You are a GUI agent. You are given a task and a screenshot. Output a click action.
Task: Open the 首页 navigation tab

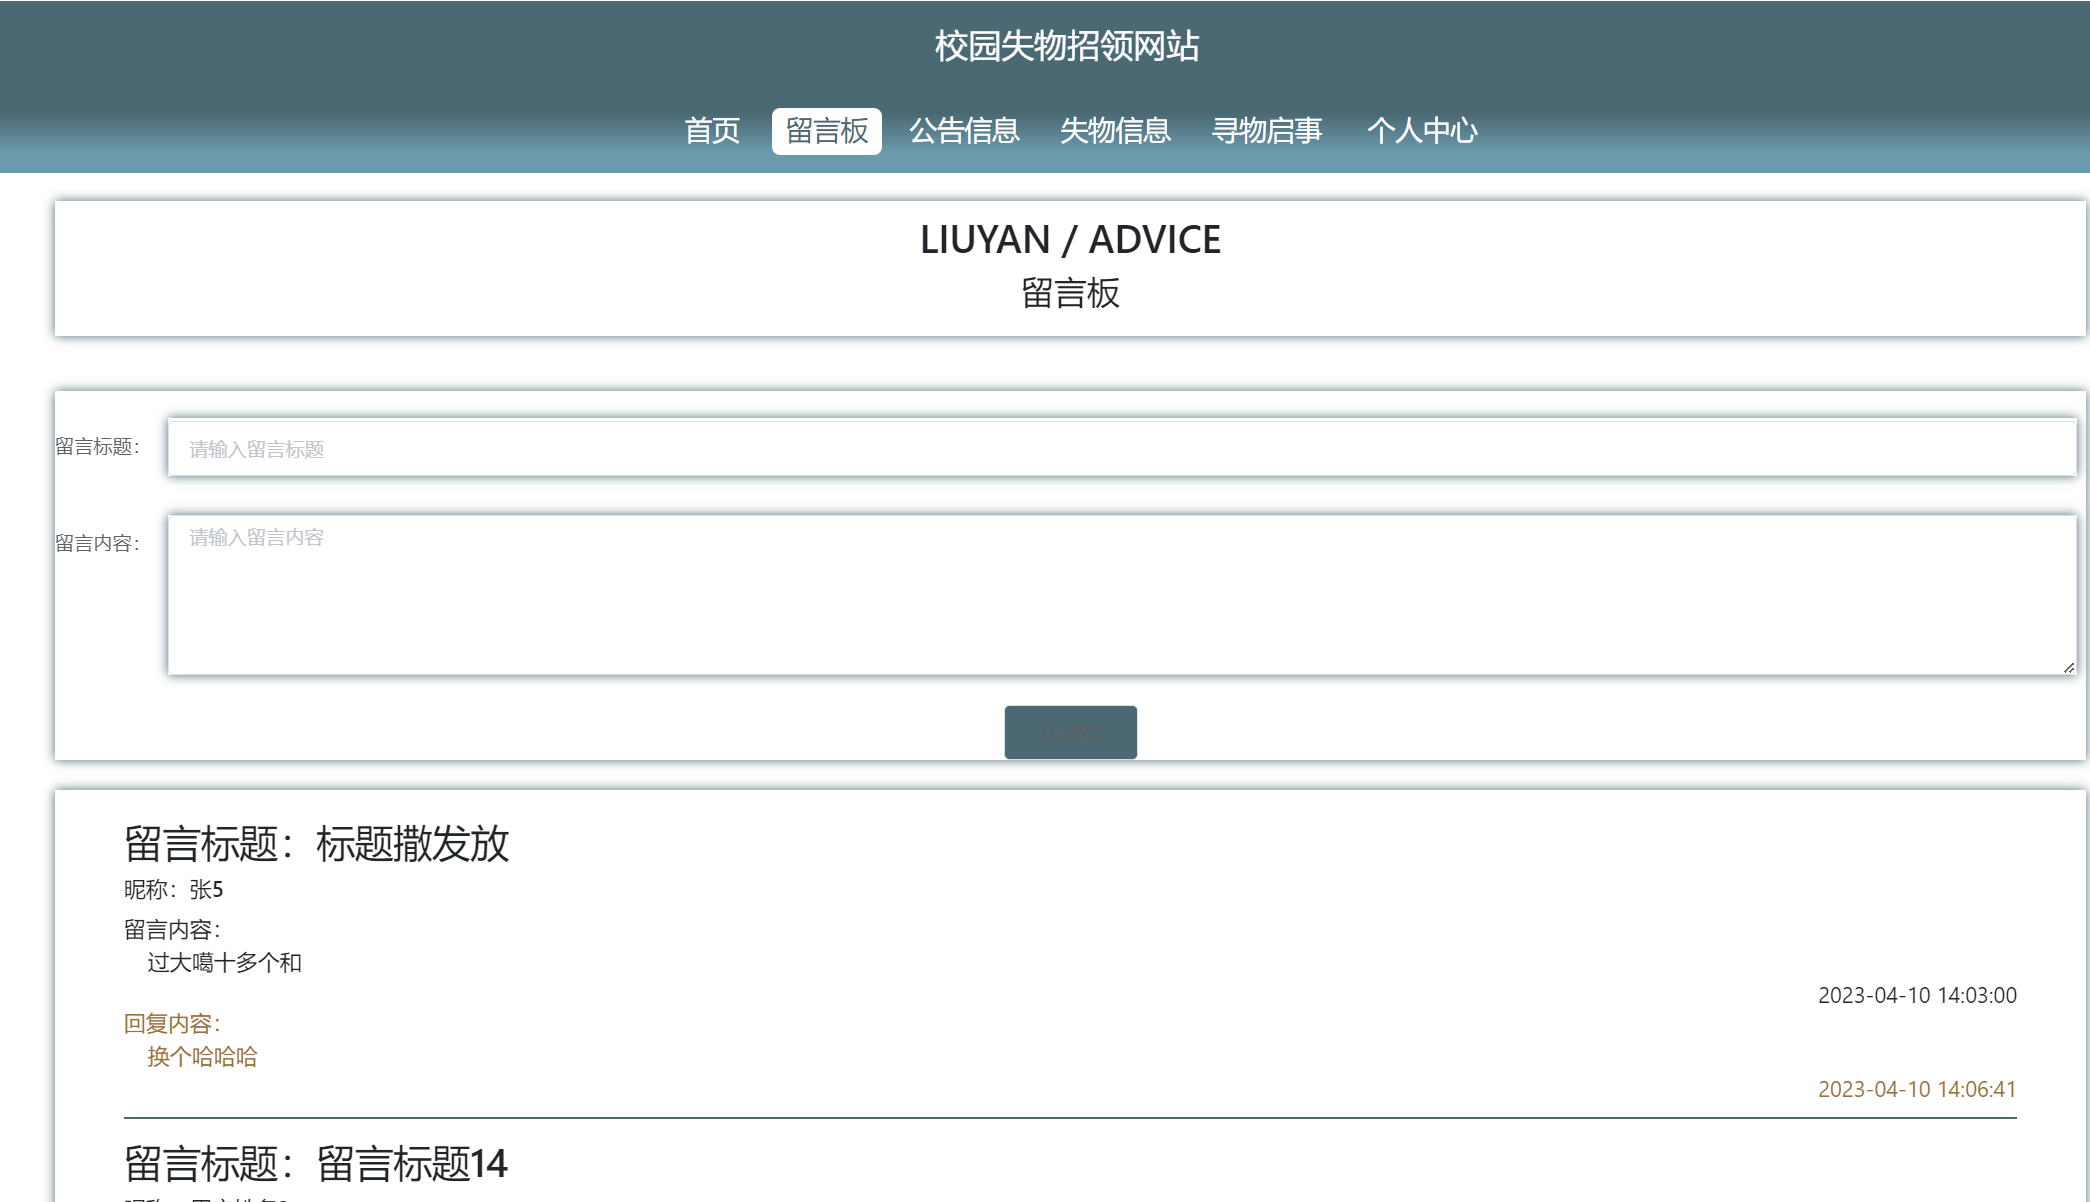coord(712,131)
